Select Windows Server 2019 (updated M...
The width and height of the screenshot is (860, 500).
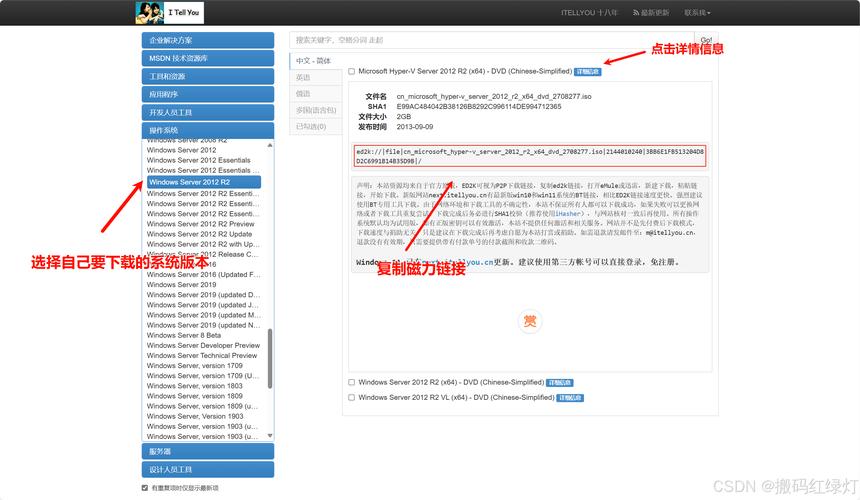pos(203,315)
